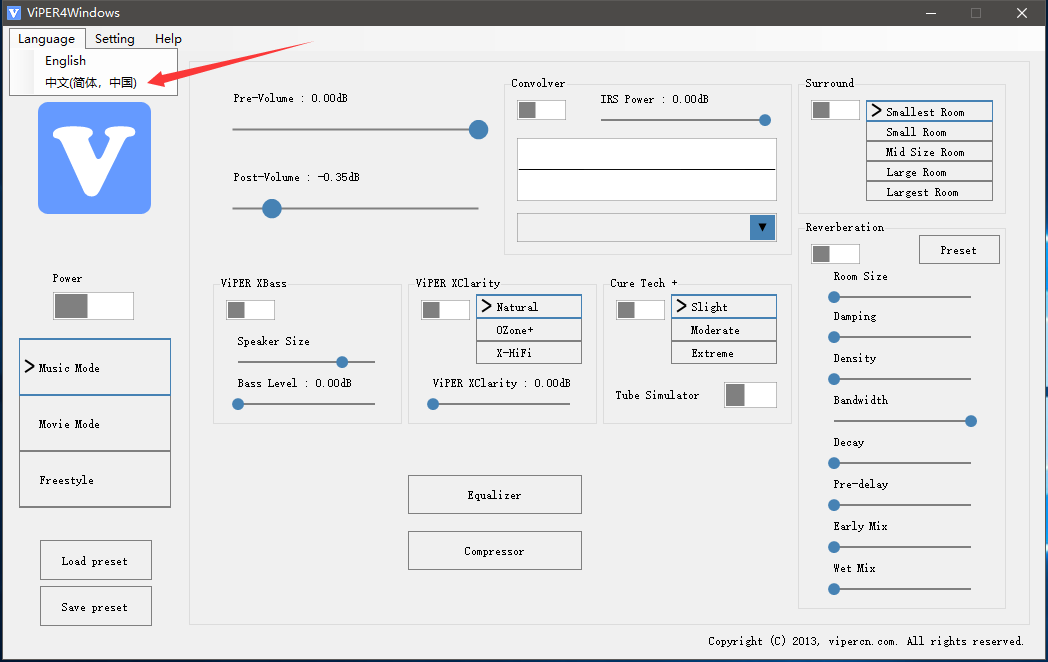The image size is (1048, 662).
Task: Select Smallest Room surround option
Action: click(929, 111)
